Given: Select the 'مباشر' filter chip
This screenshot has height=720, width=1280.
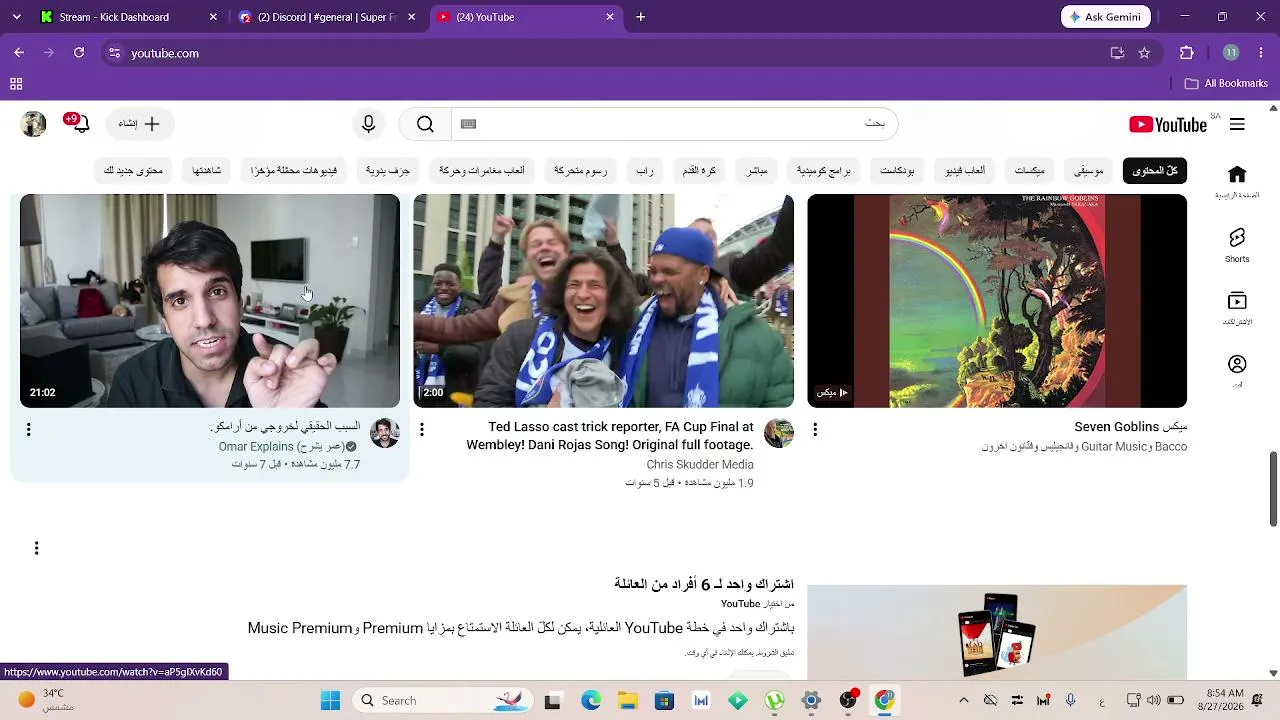Looking at the screenshot, I should [757, 170].
